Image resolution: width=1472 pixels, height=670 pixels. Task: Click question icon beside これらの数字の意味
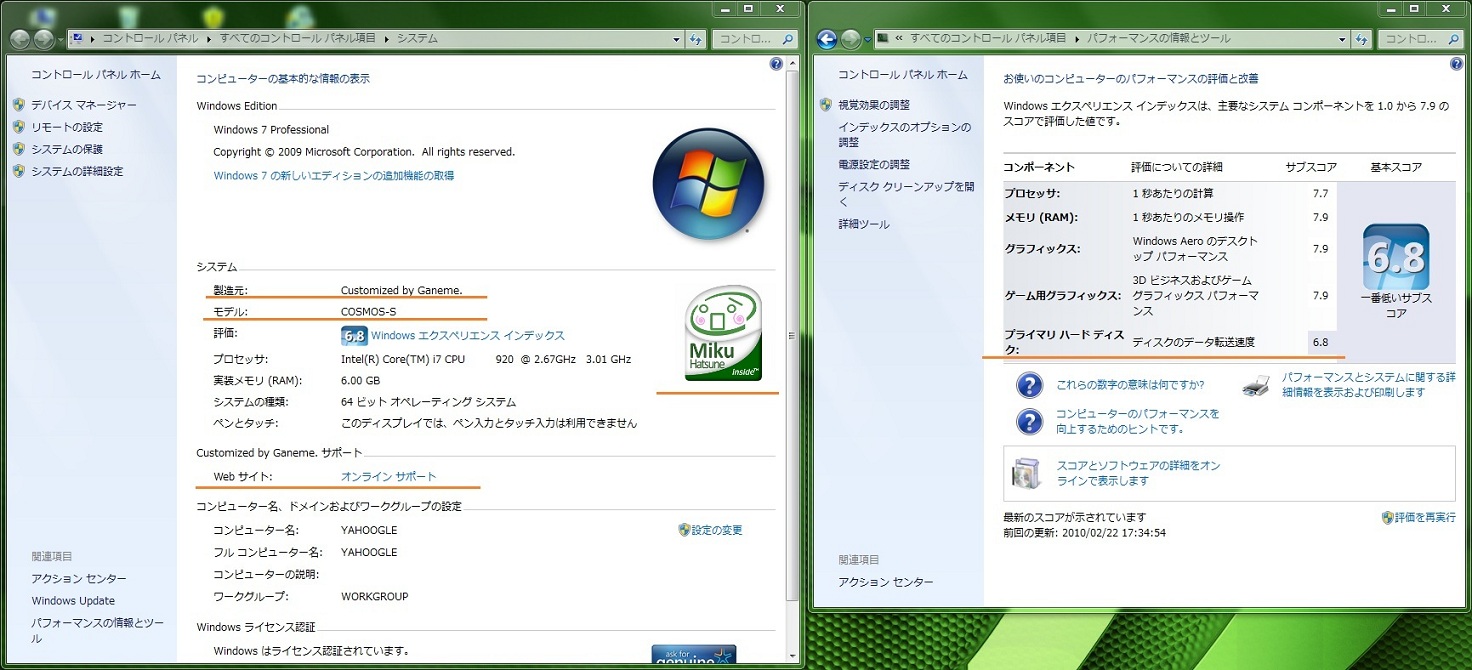point(1030,385)
